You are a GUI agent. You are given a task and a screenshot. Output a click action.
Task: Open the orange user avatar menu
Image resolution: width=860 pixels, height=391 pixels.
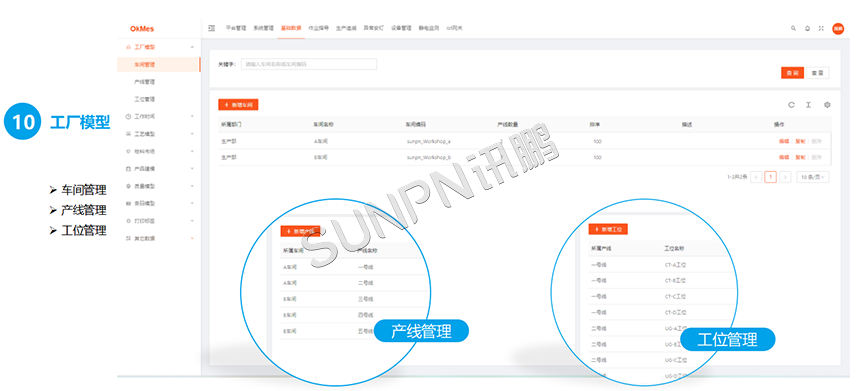[x=838, y=29]
